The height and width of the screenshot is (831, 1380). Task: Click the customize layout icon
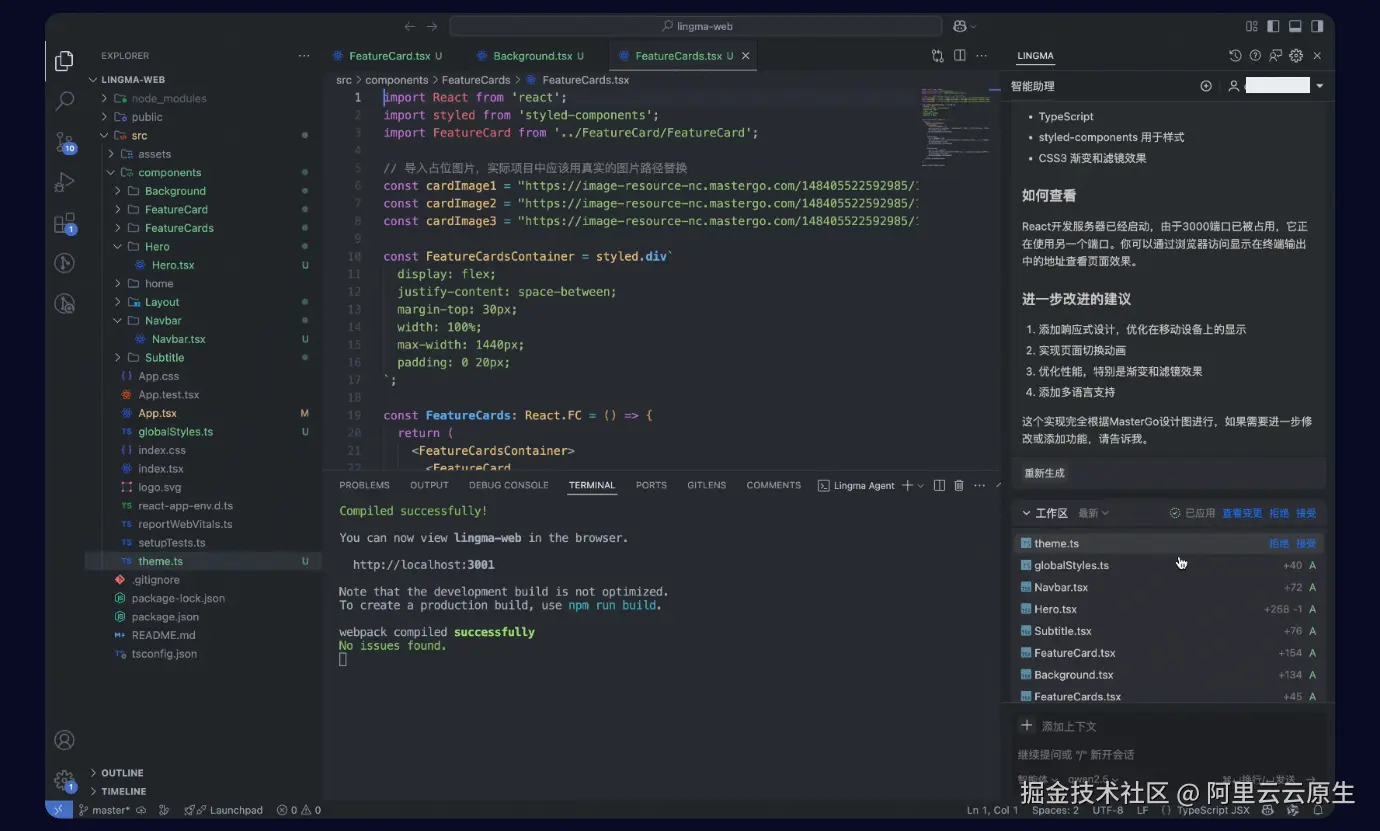(1251, 27)
